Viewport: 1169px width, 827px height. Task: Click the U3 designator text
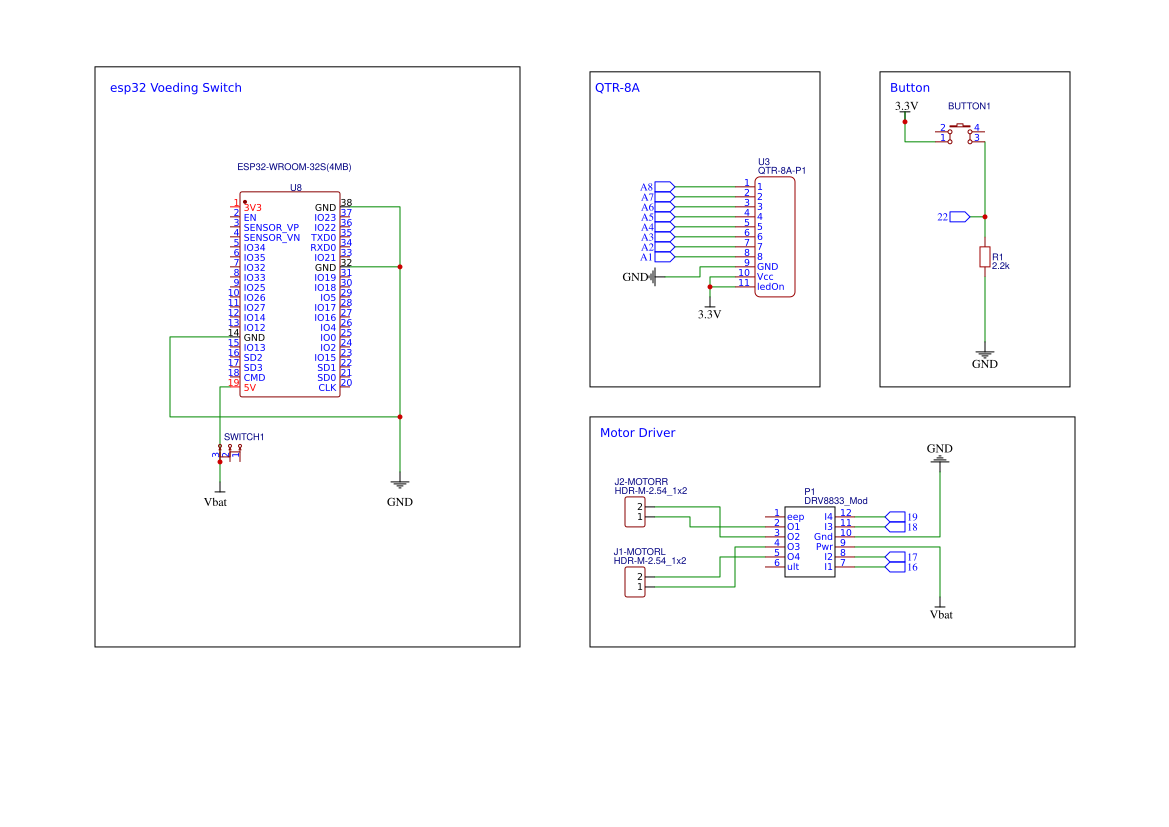click(x=763, y=162)
